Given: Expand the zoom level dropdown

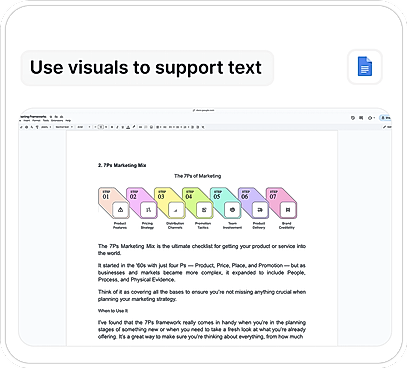Looking at the screenshot, I should click(46, 127).
